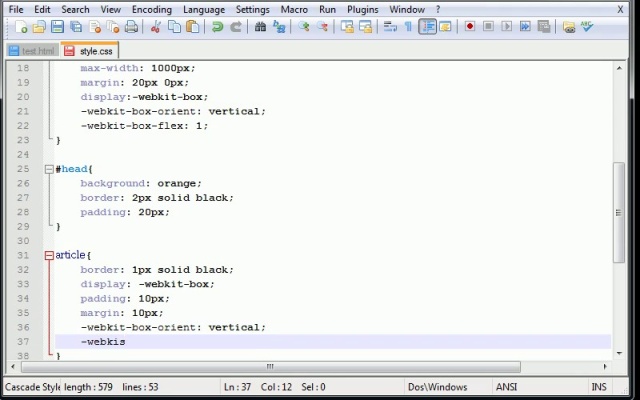
Task: Redo the grey arrow icon
Action: tap(236, 27)
